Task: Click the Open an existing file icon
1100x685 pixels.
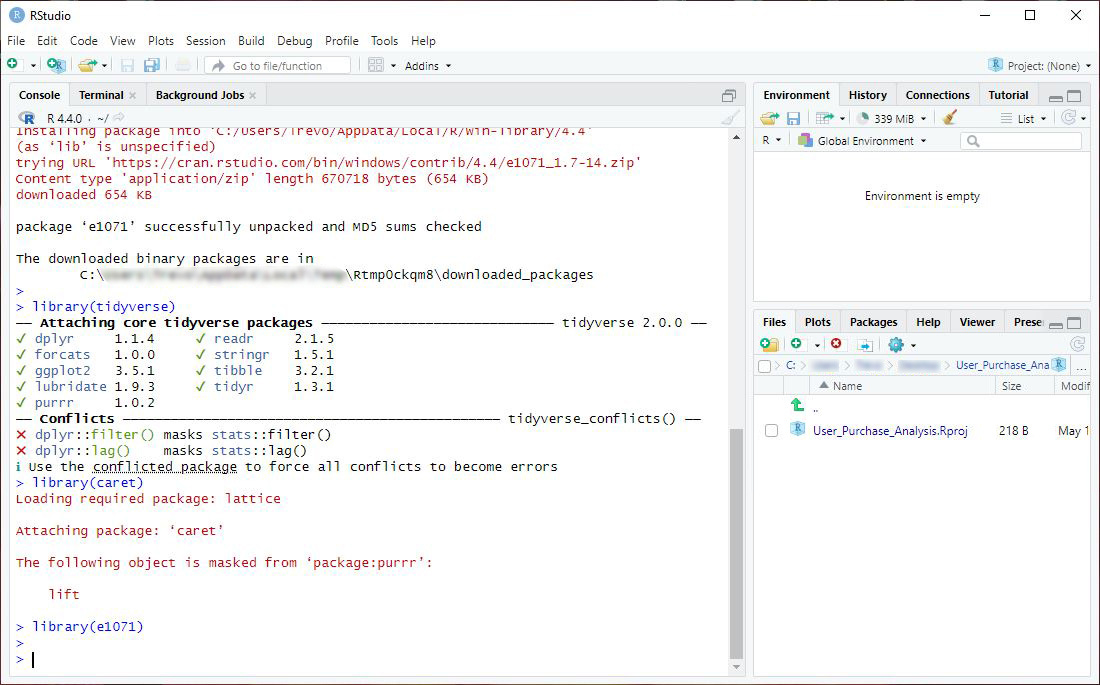Action: coord(87,65)
